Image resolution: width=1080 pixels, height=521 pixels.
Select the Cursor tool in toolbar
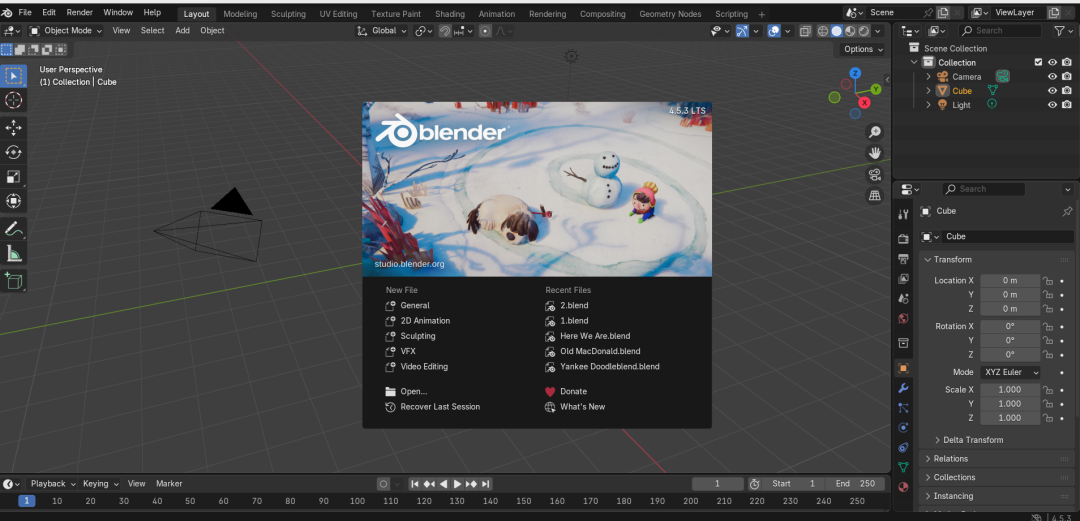point(13,101)
